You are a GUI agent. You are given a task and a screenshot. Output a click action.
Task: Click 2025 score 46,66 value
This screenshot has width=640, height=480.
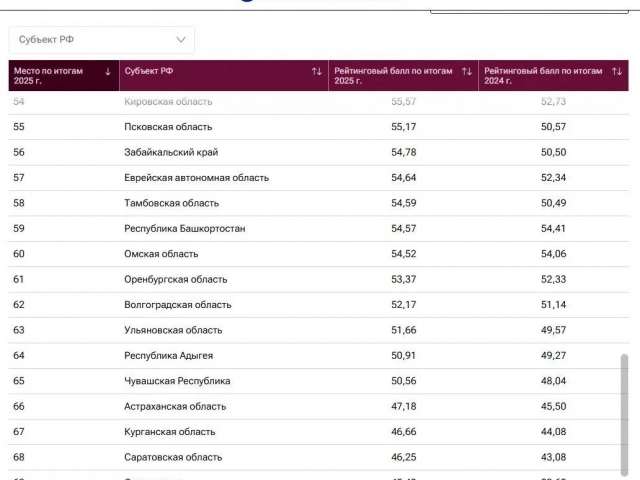pyautogui.click(x=403, y=432)
